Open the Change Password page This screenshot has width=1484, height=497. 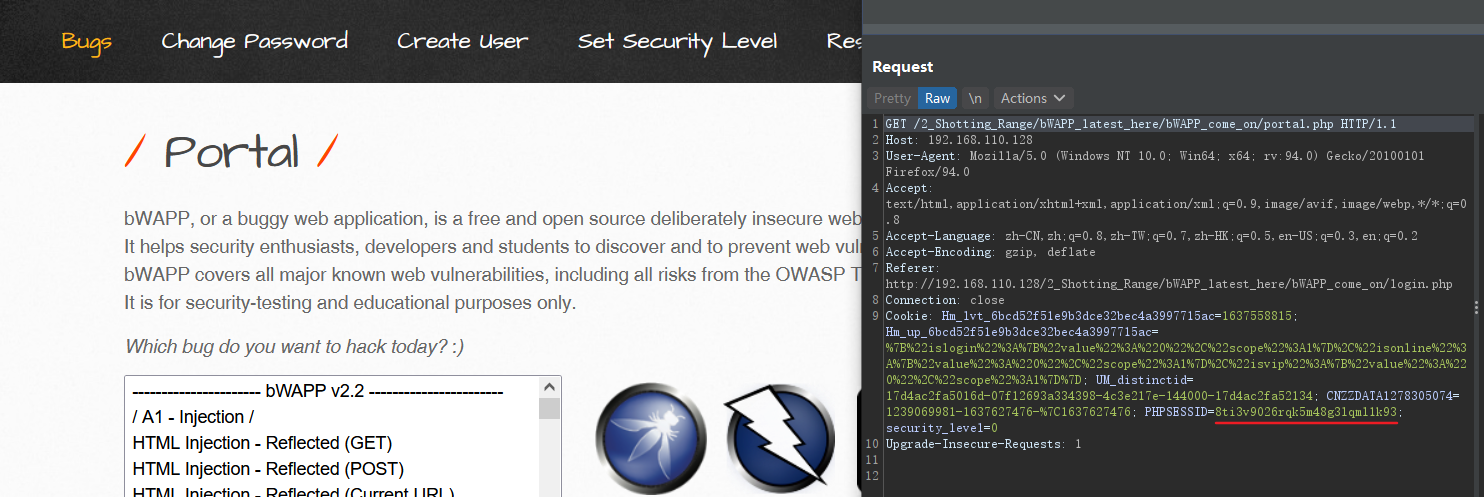pos(255,41)
